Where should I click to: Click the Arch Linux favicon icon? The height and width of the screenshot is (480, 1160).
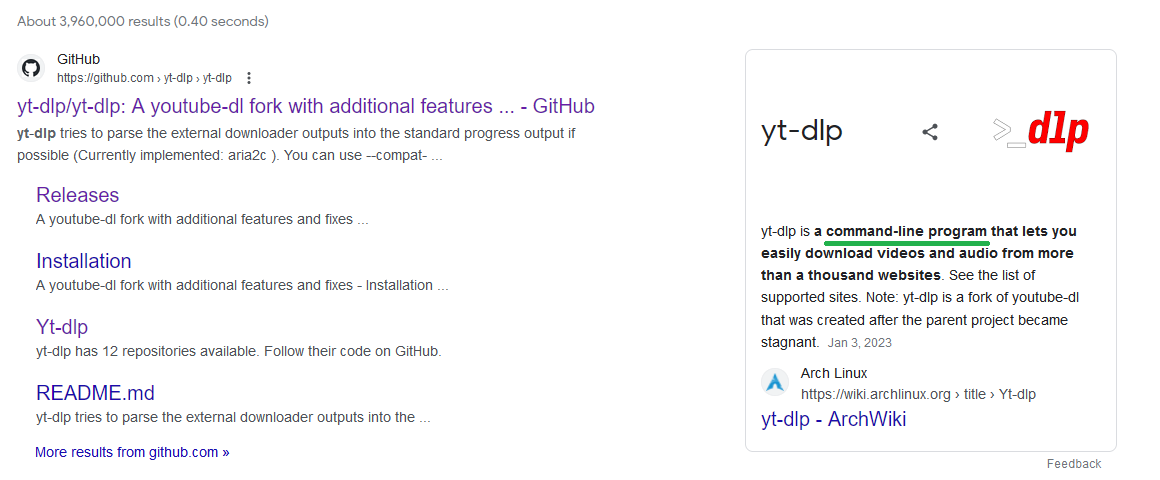pos(775,383)
